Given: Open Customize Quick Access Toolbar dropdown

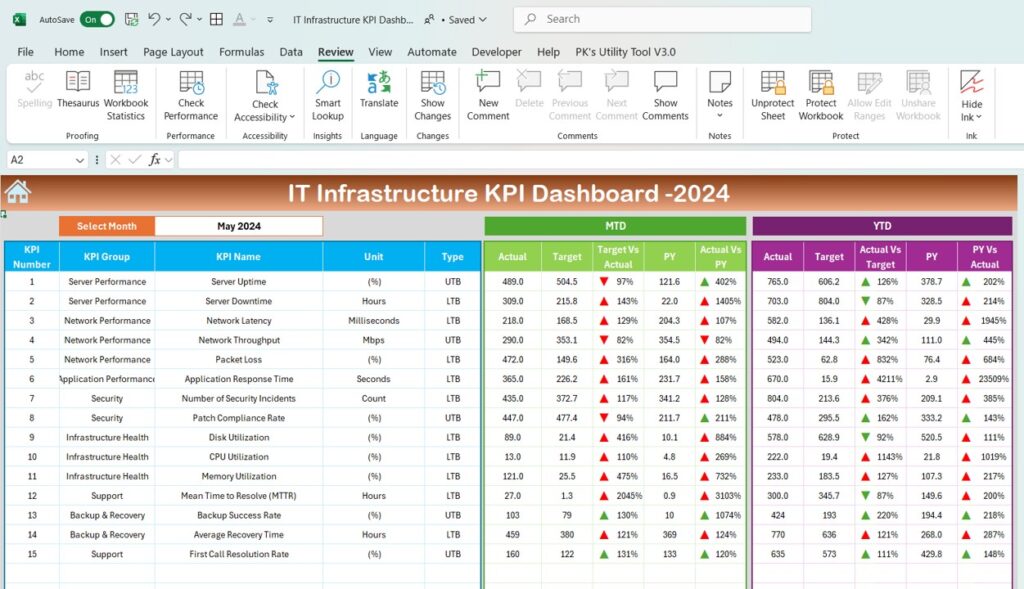Looking at the screenshot, I should point(270,20).
